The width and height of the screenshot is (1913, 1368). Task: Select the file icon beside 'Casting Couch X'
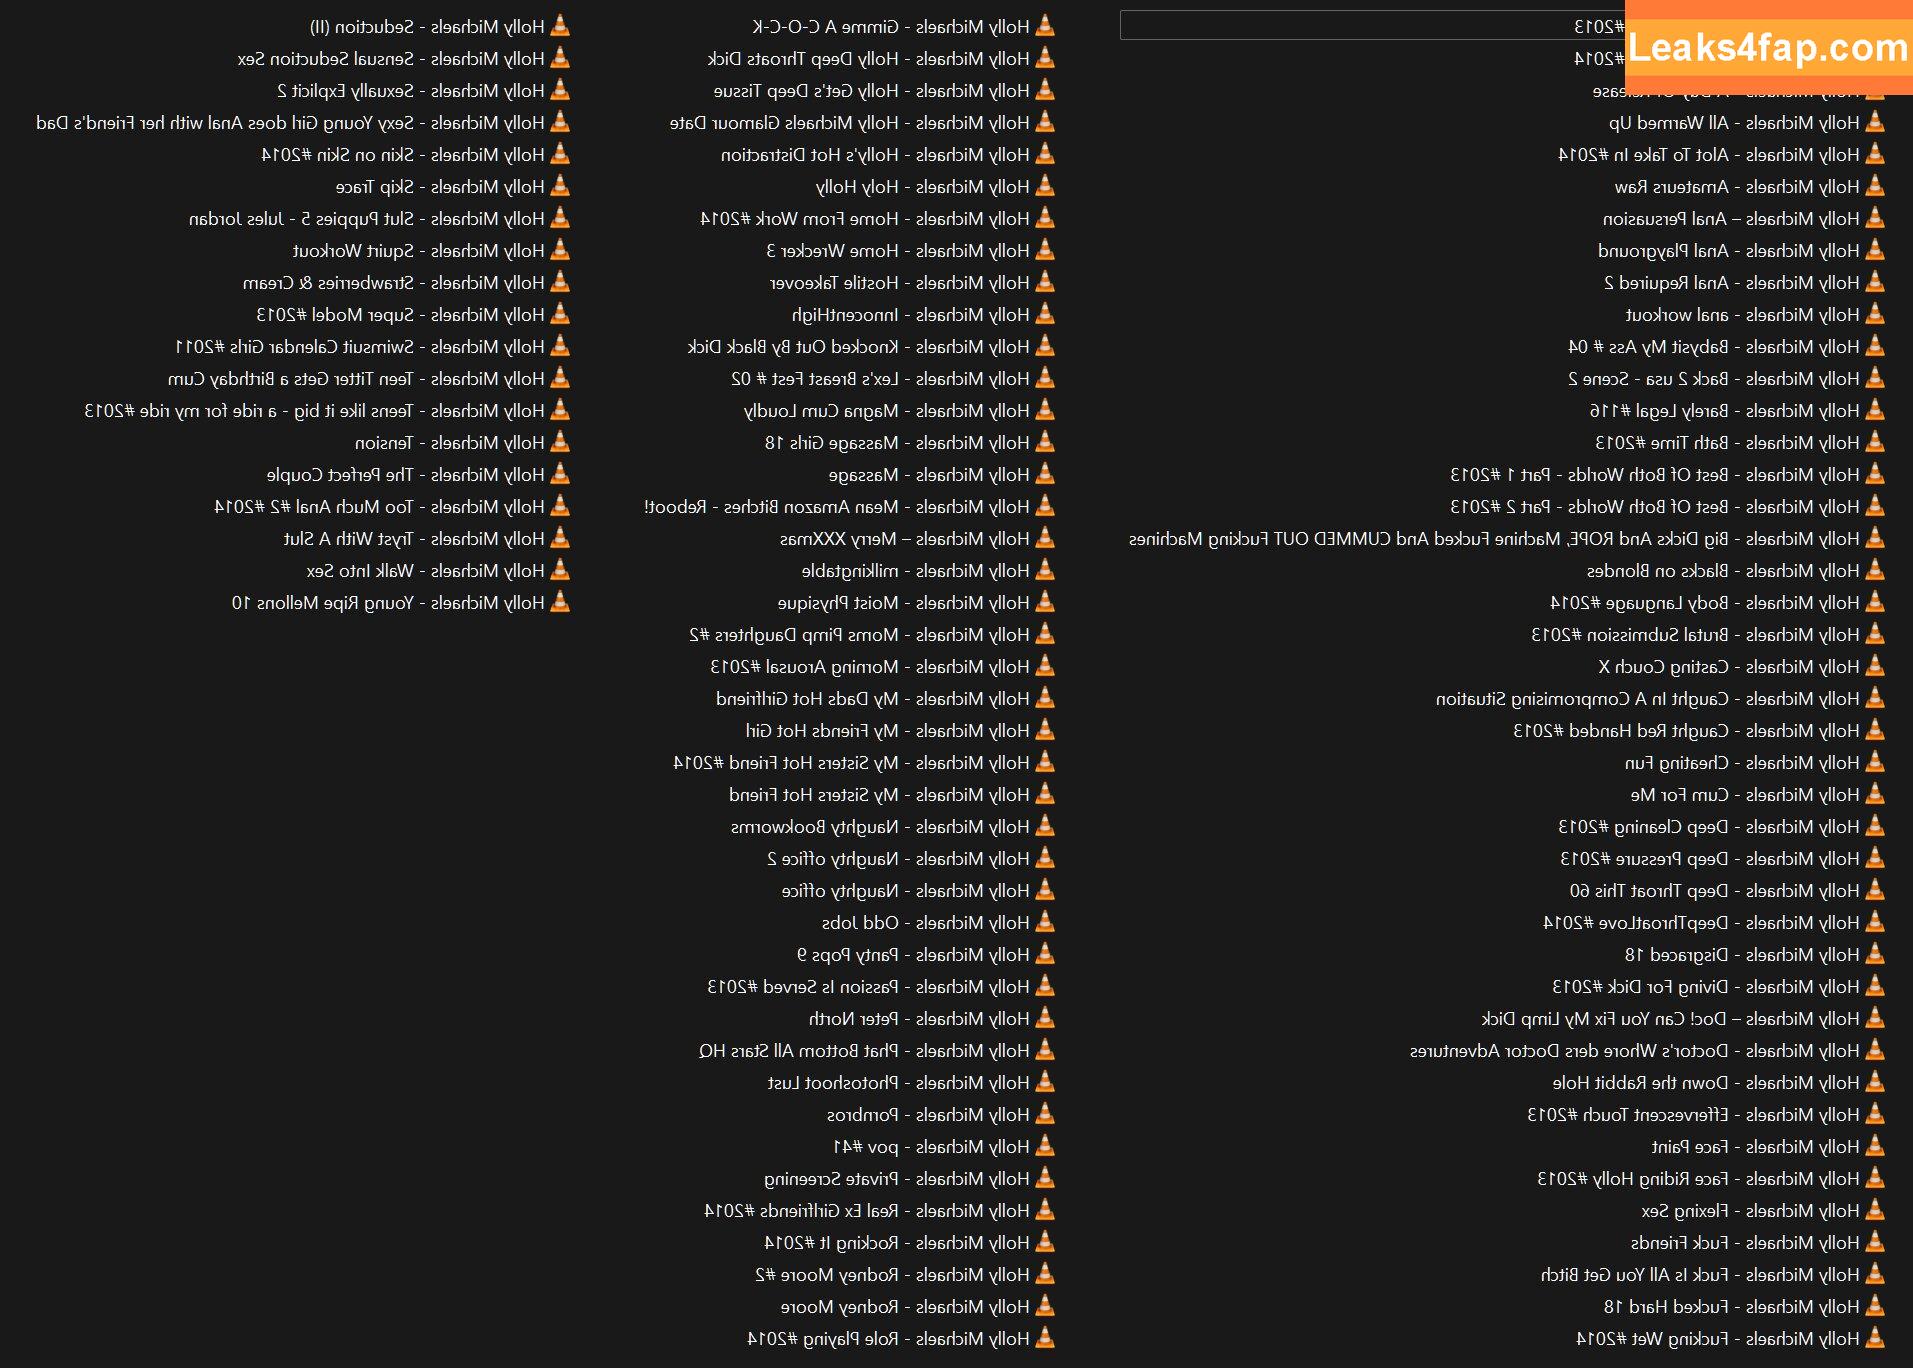click(1875, 666)
